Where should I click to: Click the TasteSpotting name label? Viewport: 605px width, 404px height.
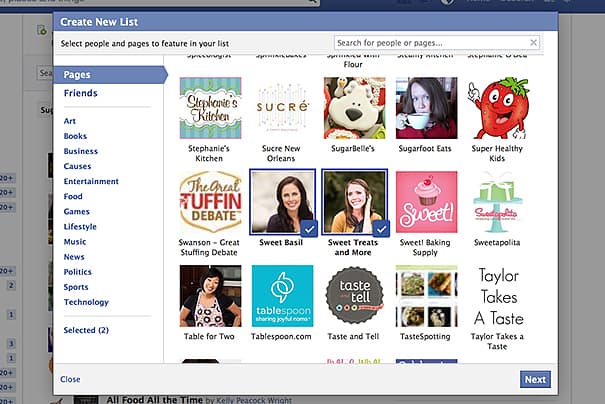coord(425,336)
